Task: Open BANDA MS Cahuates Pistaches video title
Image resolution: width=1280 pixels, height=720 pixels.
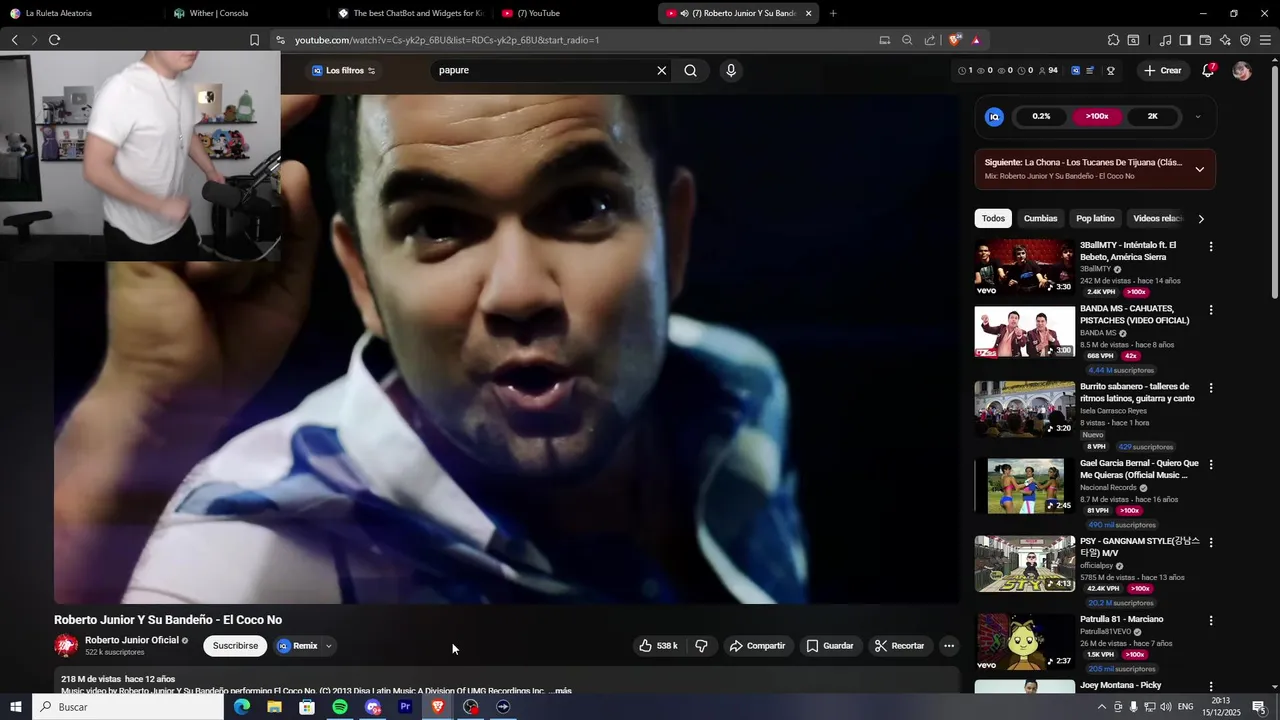Action: click(x=1134, y=314)
